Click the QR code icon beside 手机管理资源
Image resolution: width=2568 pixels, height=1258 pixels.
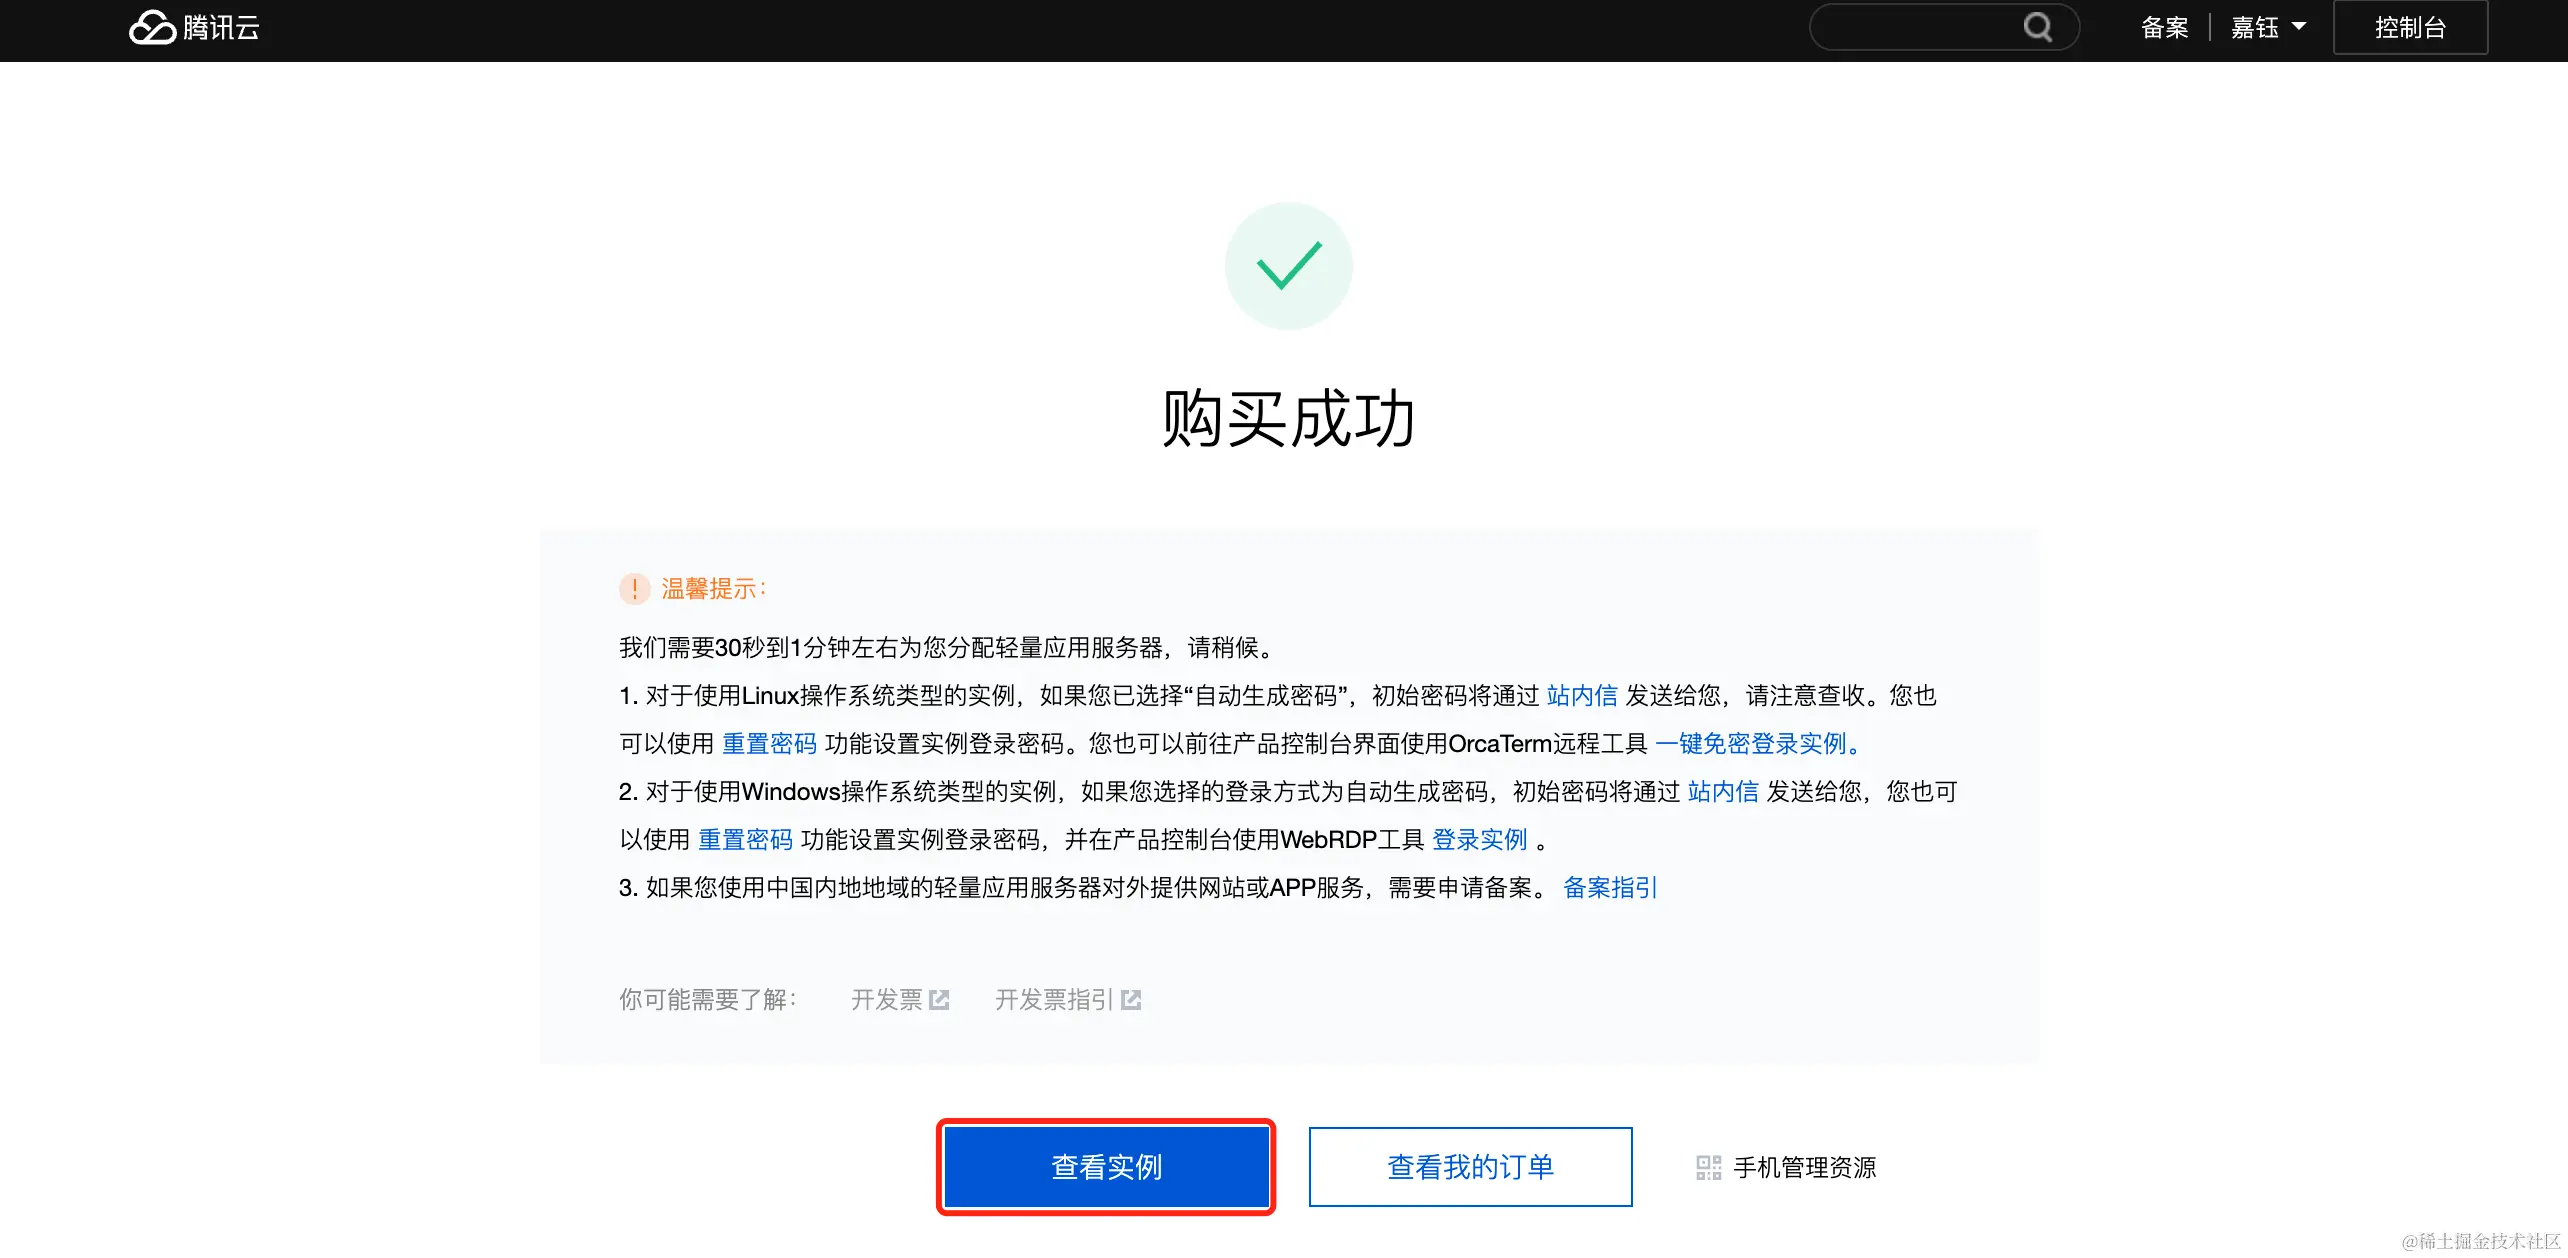tap(1707, 1167)
